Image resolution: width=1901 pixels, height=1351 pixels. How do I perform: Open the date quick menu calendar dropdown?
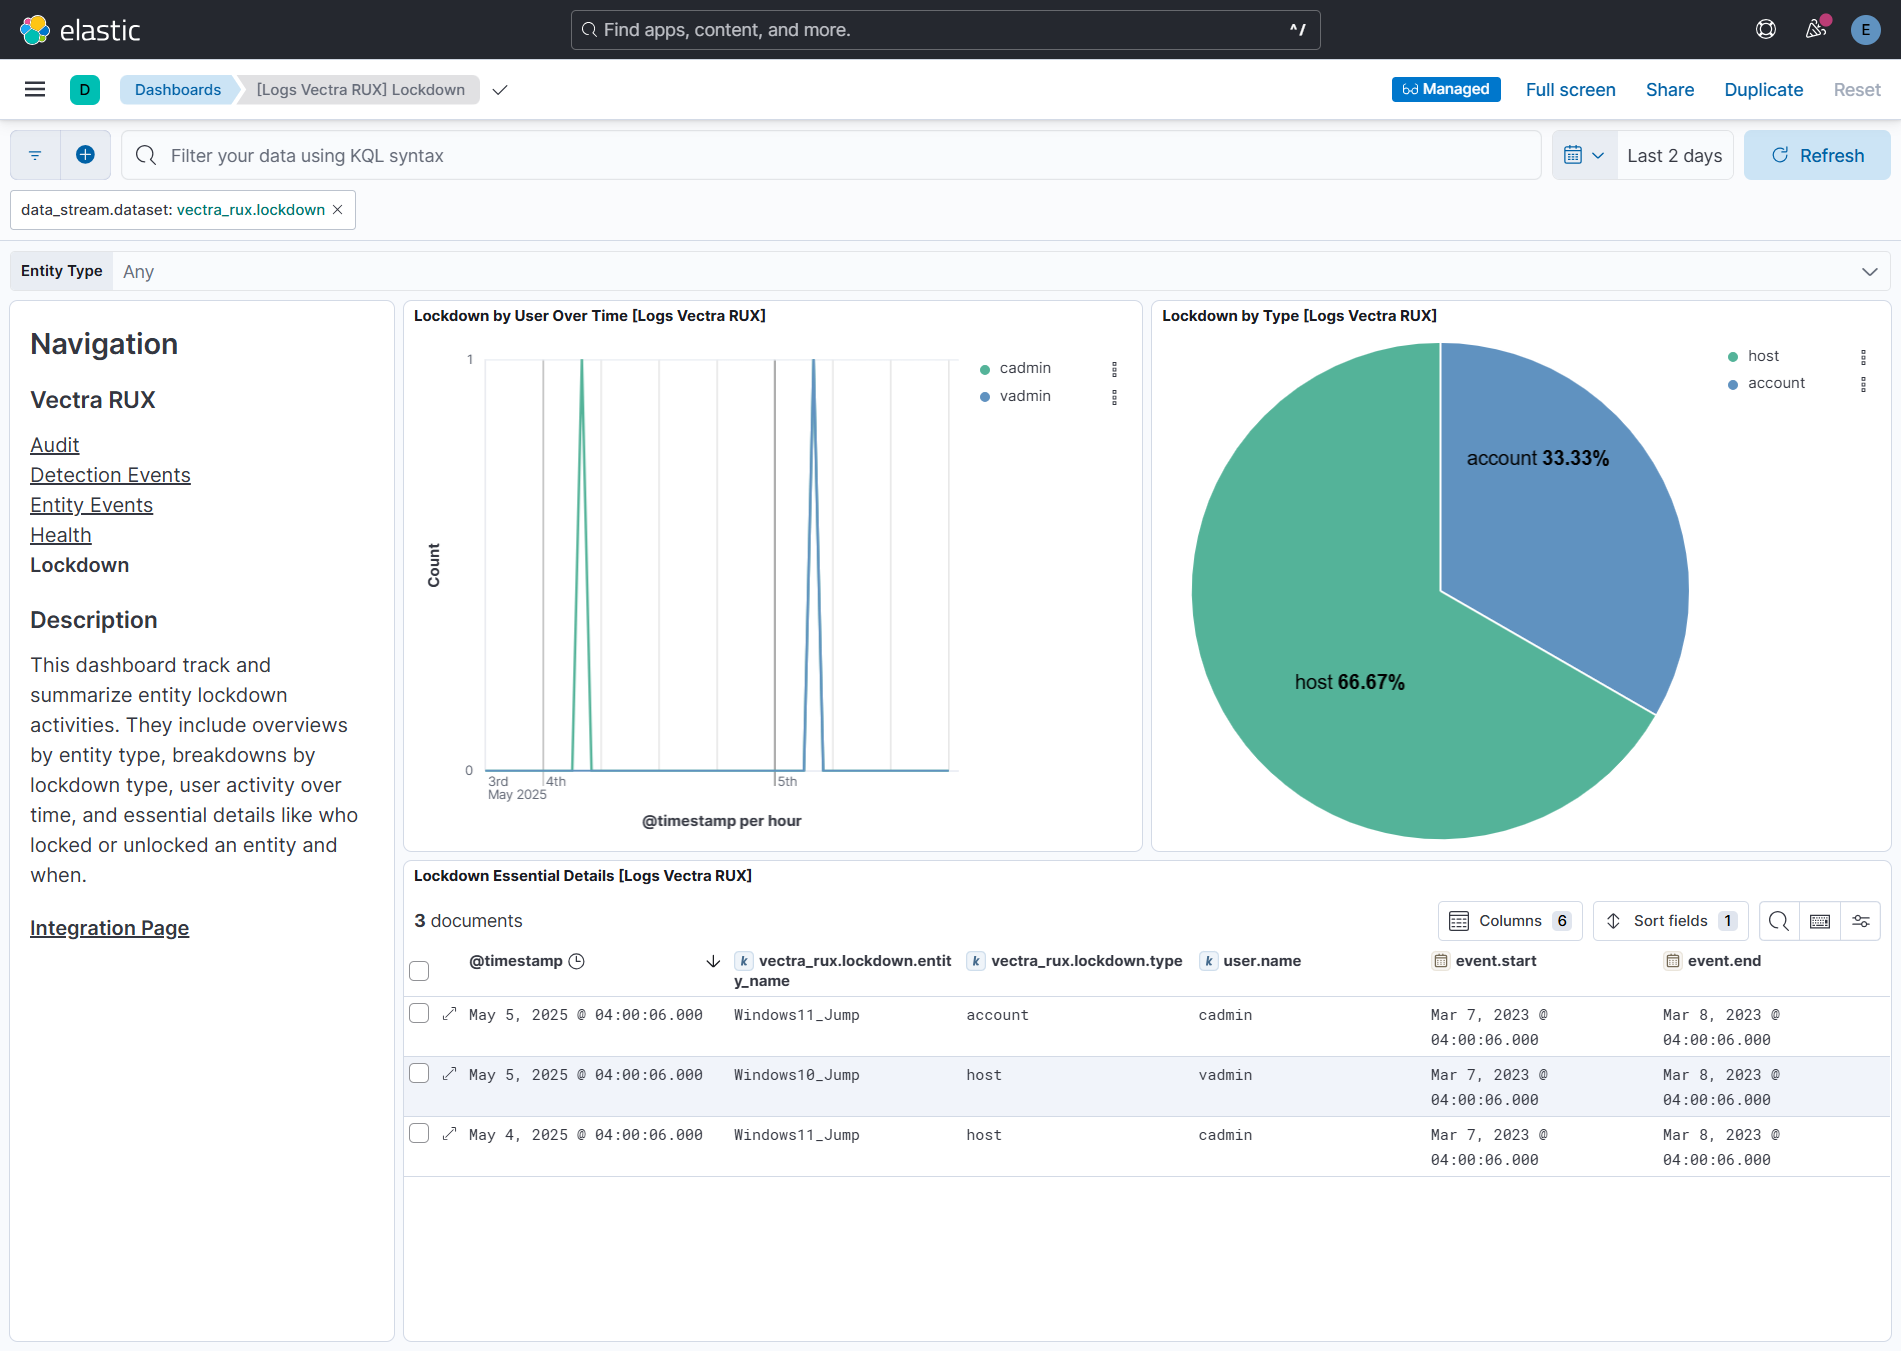(1584, 155)
